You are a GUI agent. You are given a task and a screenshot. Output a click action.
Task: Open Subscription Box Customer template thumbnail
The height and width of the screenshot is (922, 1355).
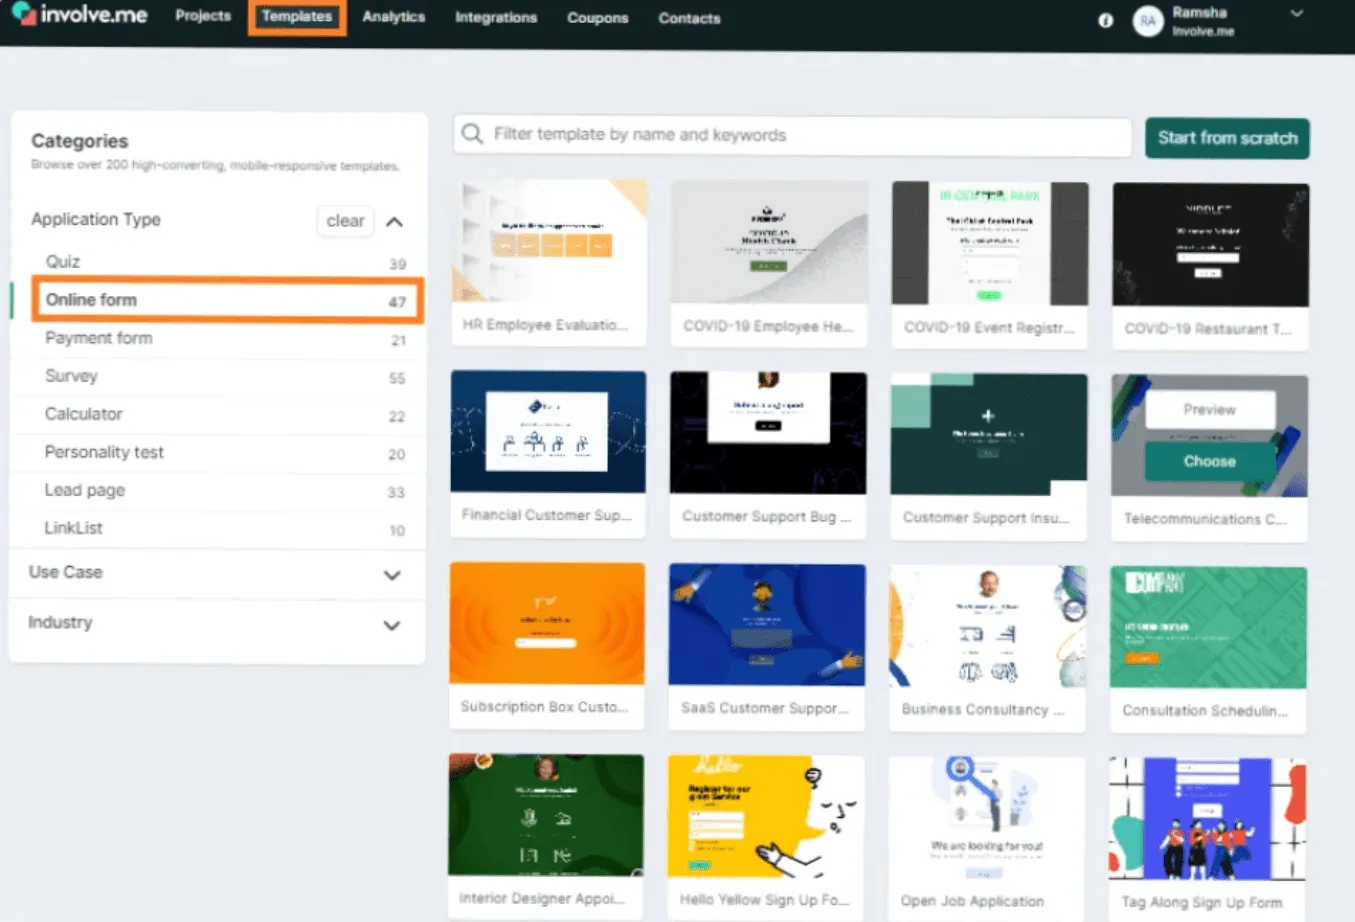pos(547,623)
